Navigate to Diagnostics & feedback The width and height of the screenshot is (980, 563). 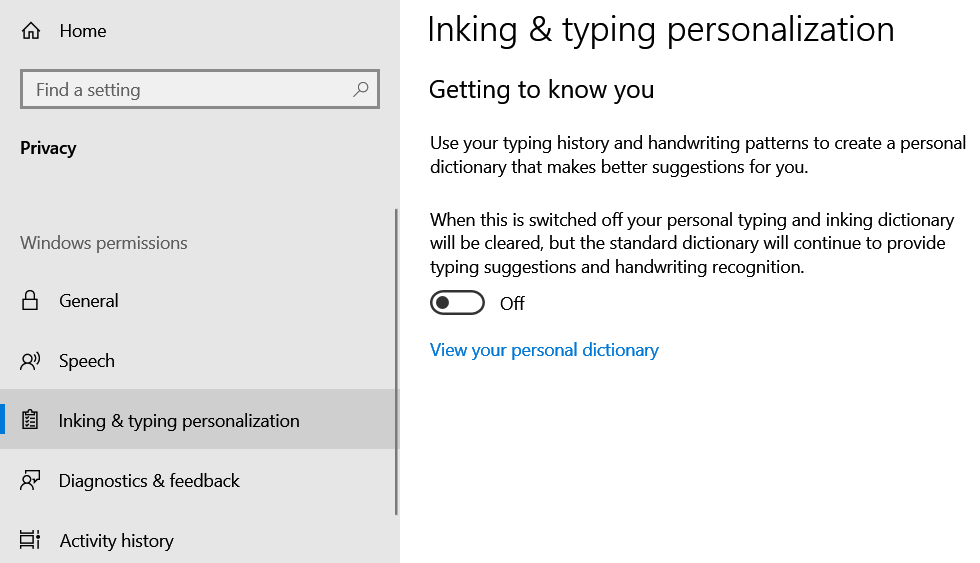(149, 481)
